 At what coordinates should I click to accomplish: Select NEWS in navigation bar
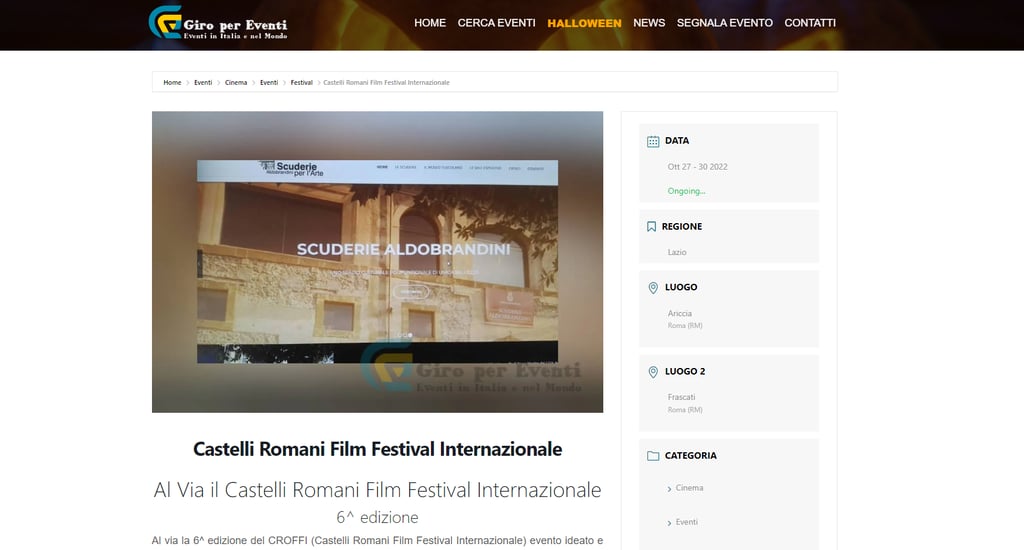pyautogui.click(x=649, y=23)
